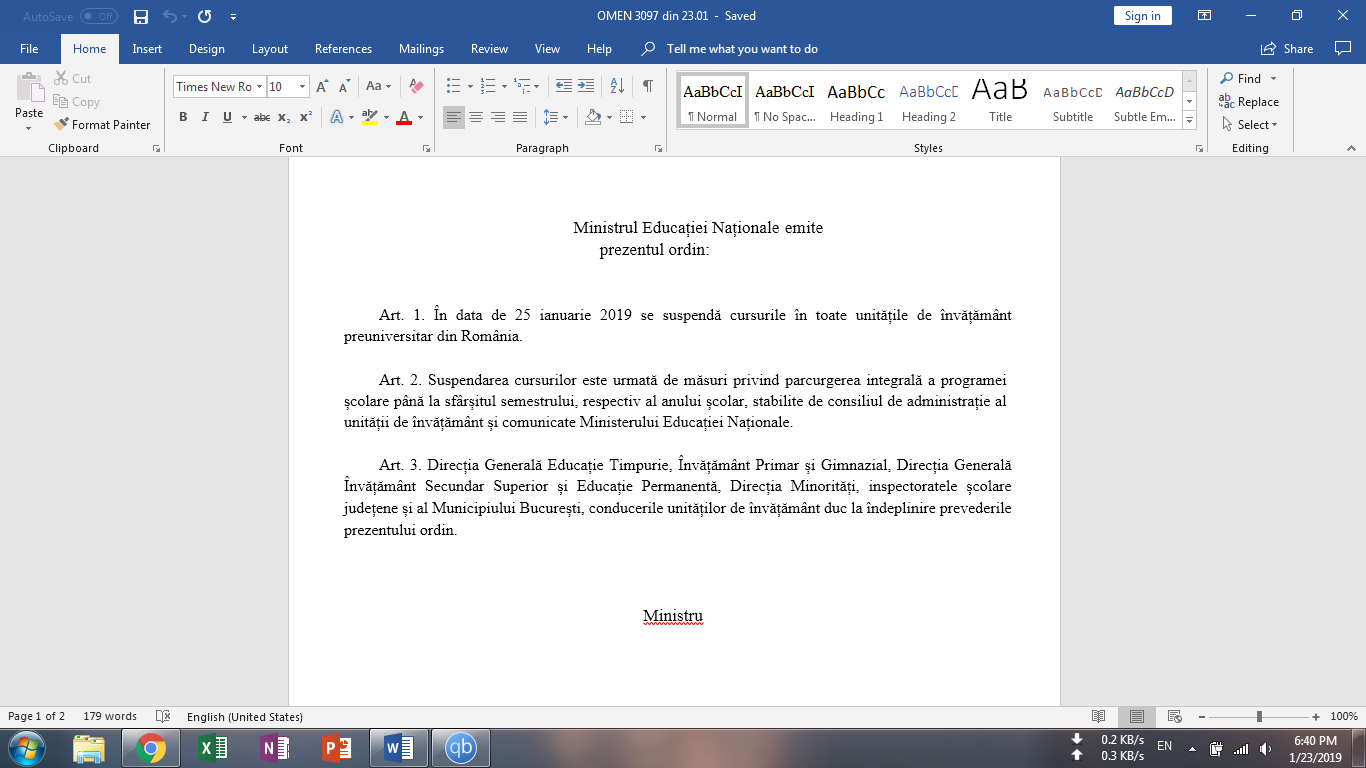This screenshot has height=768, width=1366.
Task: Open PowerPoint from the Windows taskbar
Action: click(x=335, y=748)
